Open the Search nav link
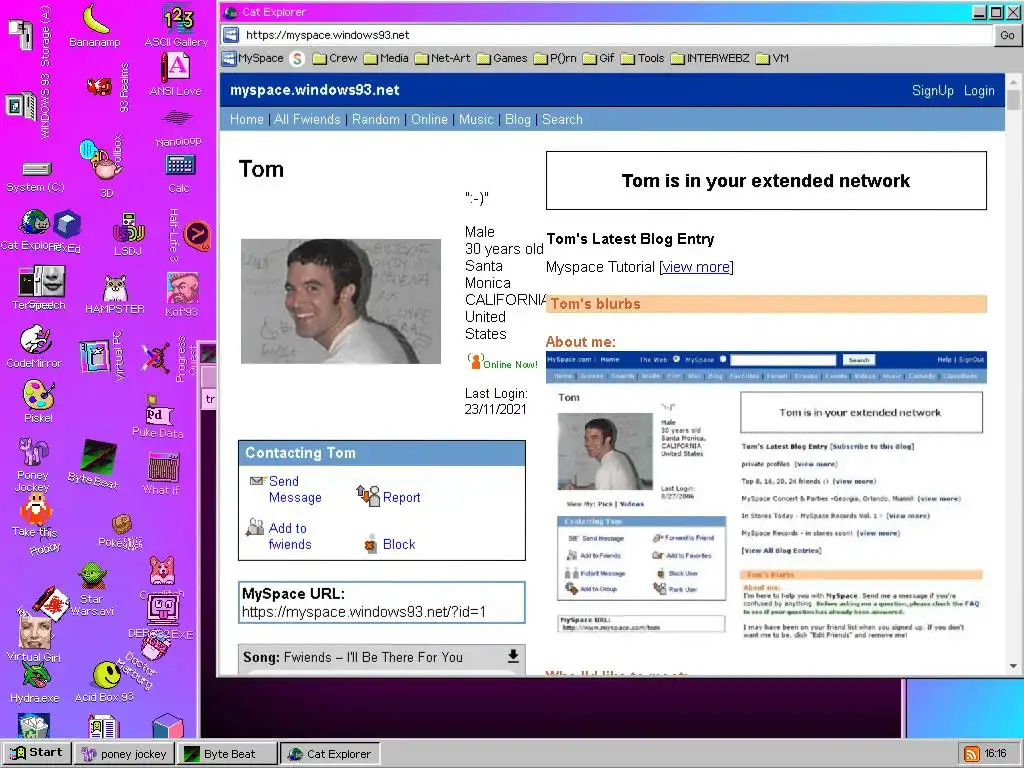The height and width of the screenshot is (768, 1024). coord(562,120)
